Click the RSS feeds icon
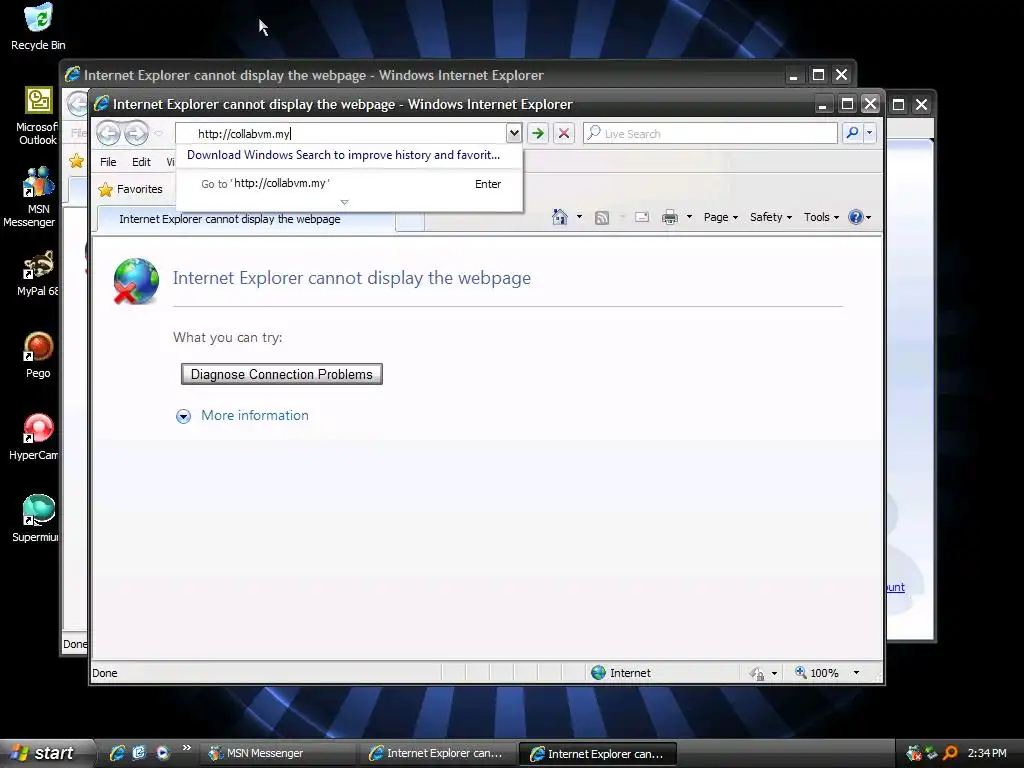This screenshot has height=768, width=1024. coord(601,217)
